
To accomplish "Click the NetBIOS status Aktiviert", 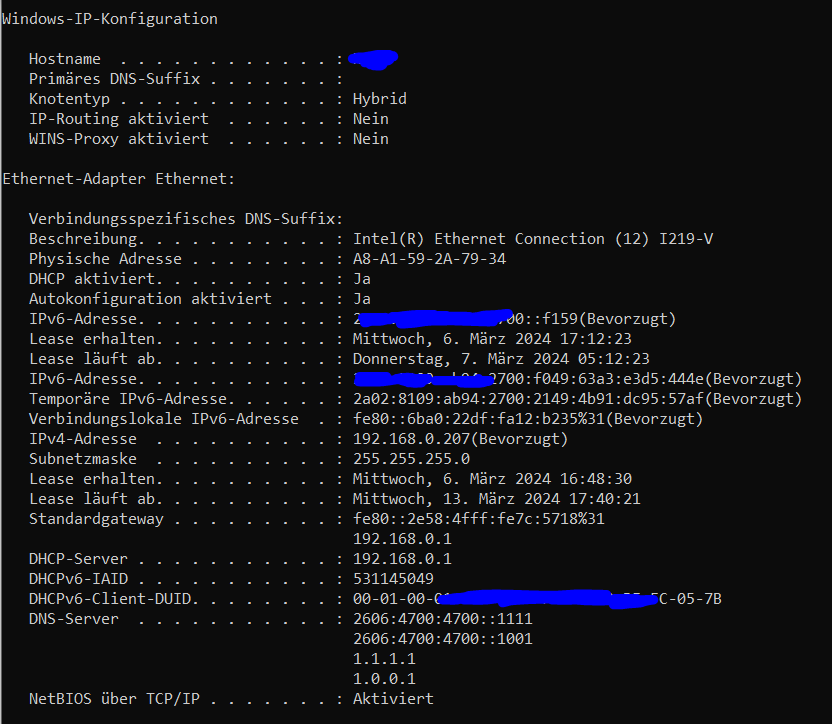I will click(393, 699).
